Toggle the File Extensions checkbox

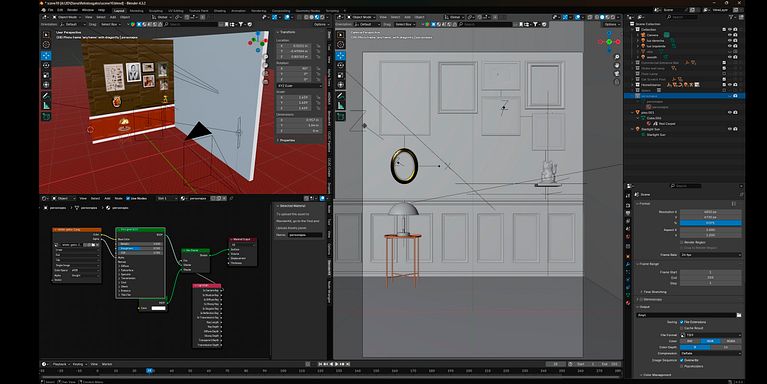click(x=682, y=322)
